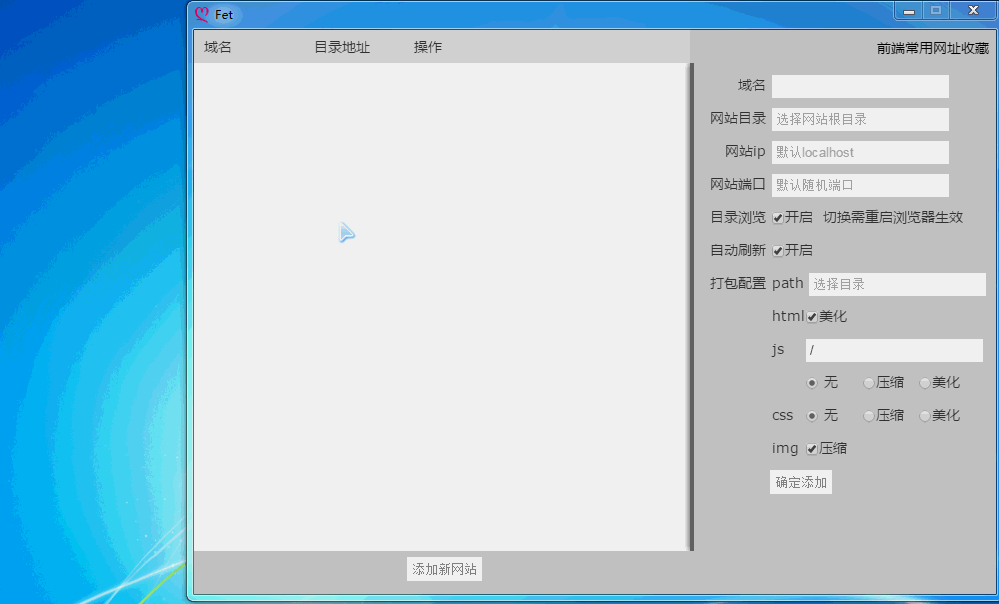
Task: Click the 网站端口 port field
Action: (859, 185)
